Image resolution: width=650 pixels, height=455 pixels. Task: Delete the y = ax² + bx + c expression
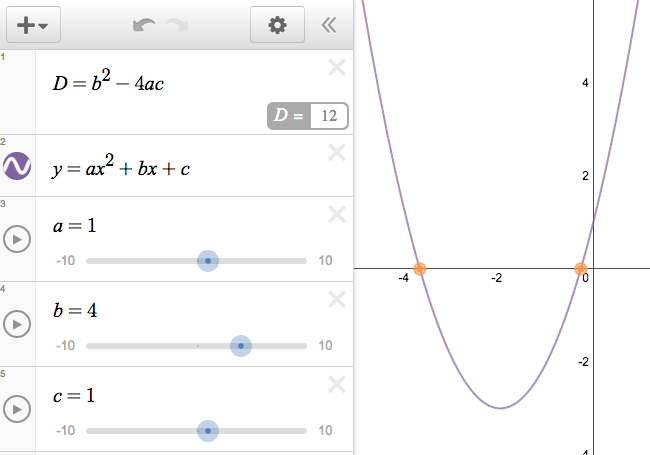point(337,152)
